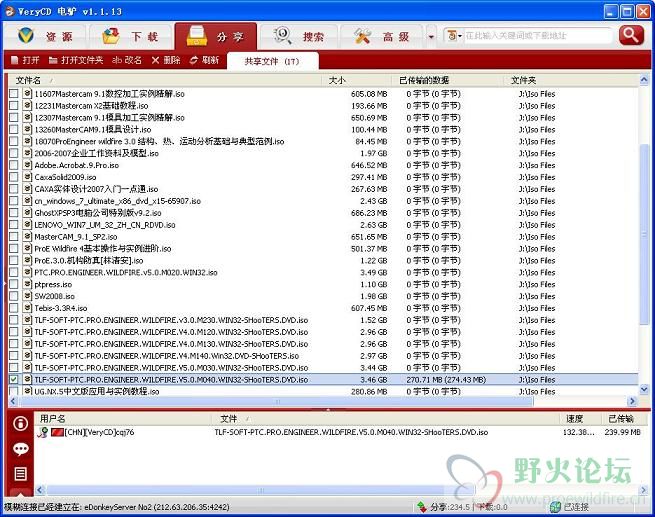Sort by 已传输的数据 column header
The height and width of the screenshot is (517, 655).
pyautogui.click(x=447, y=80)
